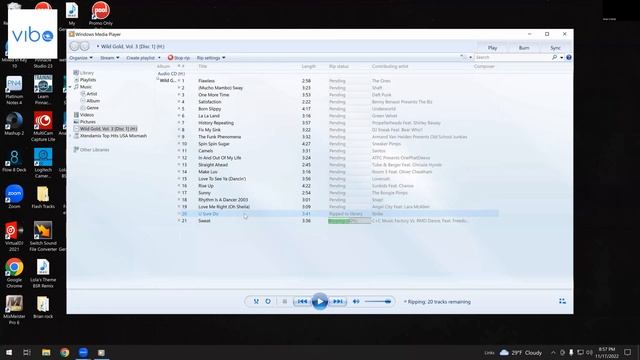Open the search options dropdown arrow
Viewport: 640px width, 360px height.
(x=562, y=58)
